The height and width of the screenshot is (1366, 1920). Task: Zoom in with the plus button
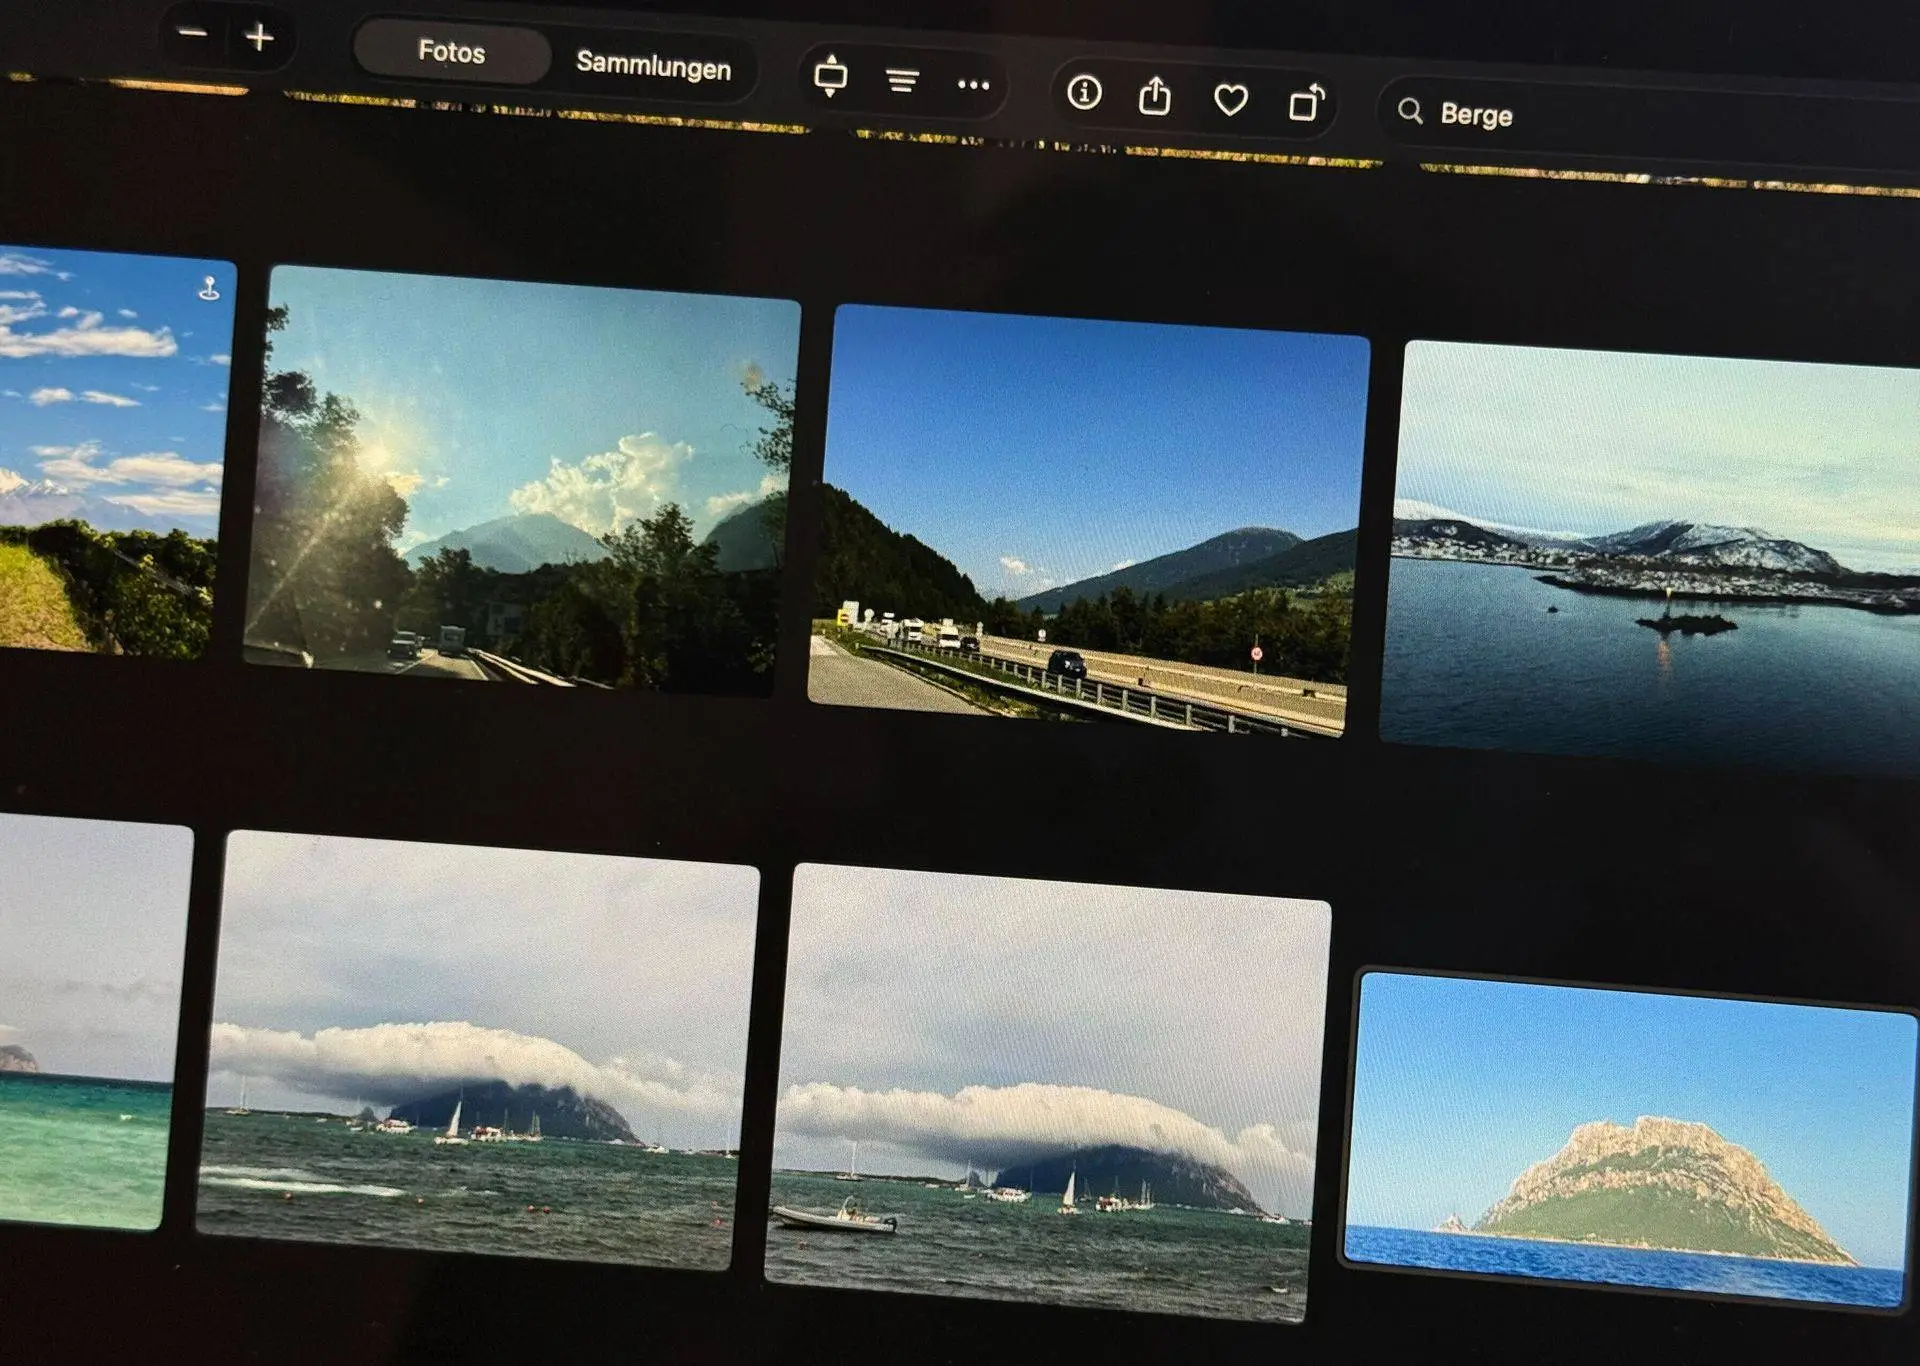coord(259,38)
